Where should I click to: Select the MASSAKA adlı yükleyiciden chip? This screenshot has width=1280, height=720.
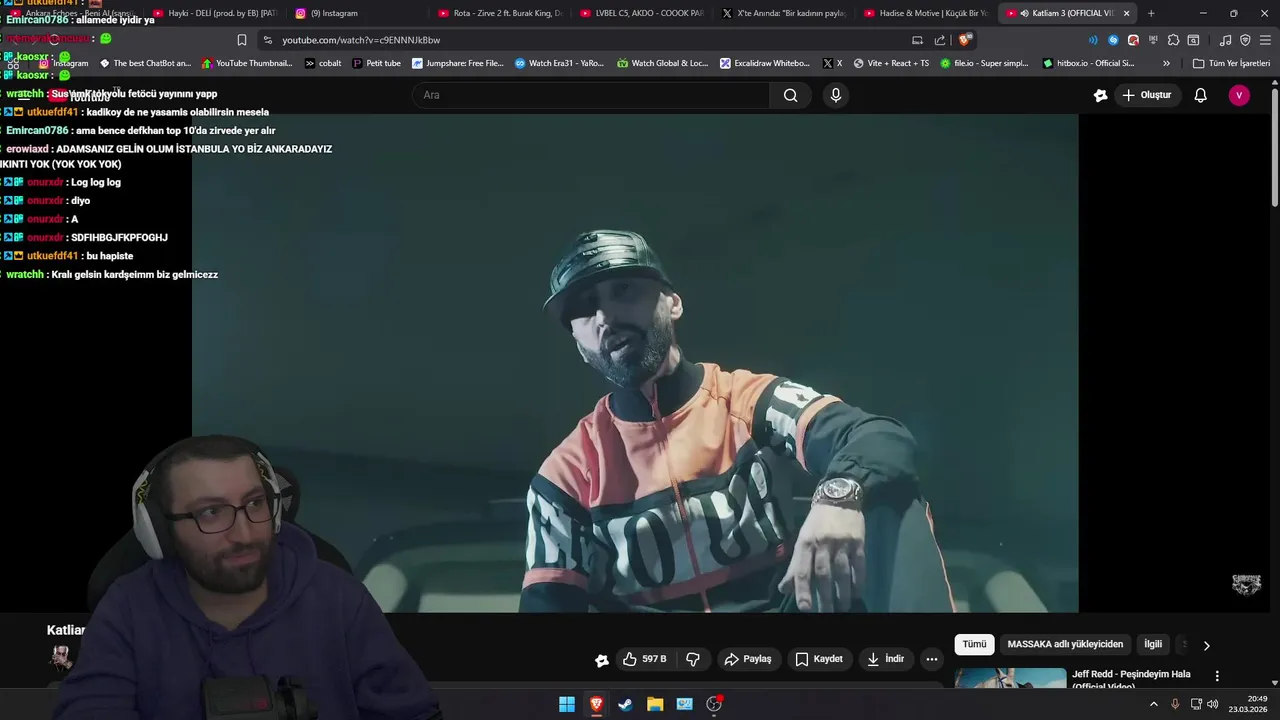point(1065,644)
